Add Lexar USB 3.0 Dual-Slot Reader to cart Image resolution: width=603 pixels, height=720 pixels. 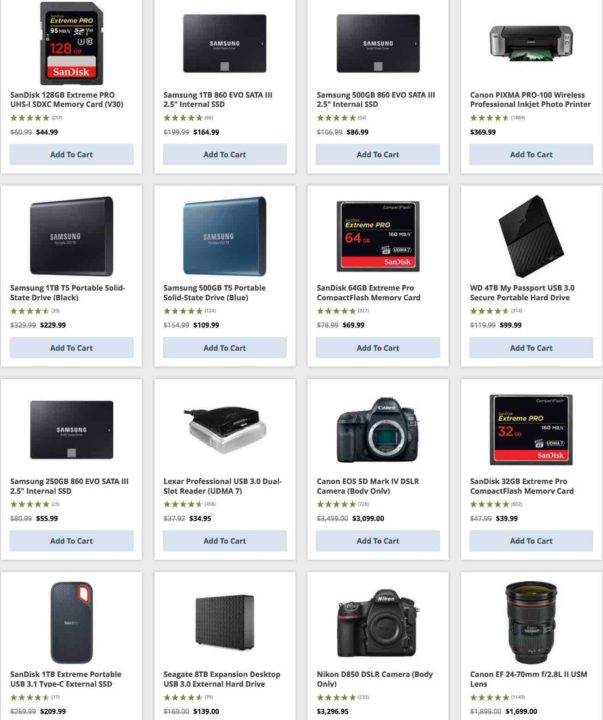[225, 541]
